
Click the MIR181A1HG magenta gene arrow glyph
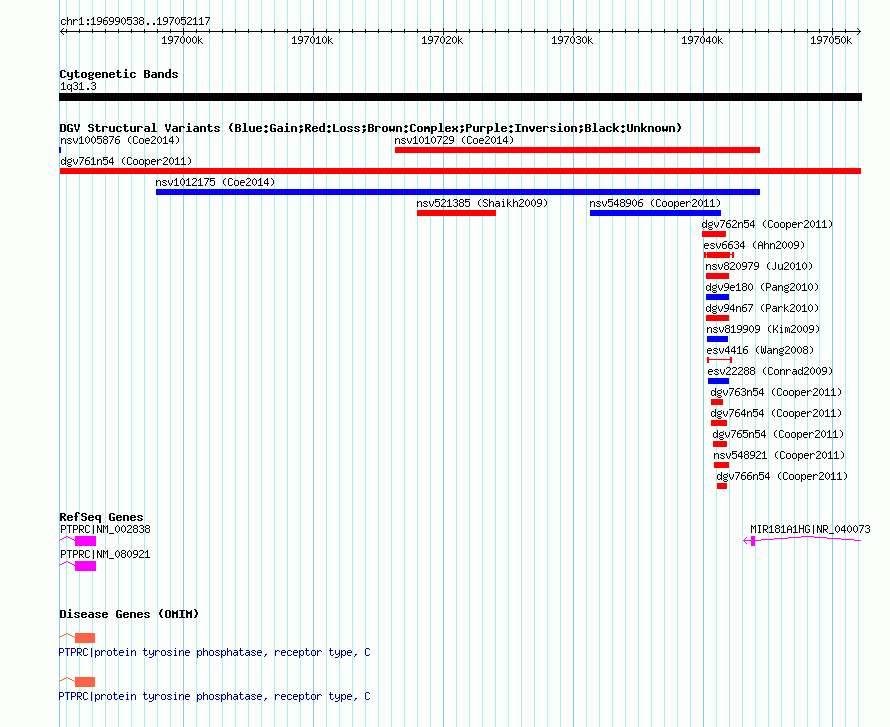pos(802,540)
